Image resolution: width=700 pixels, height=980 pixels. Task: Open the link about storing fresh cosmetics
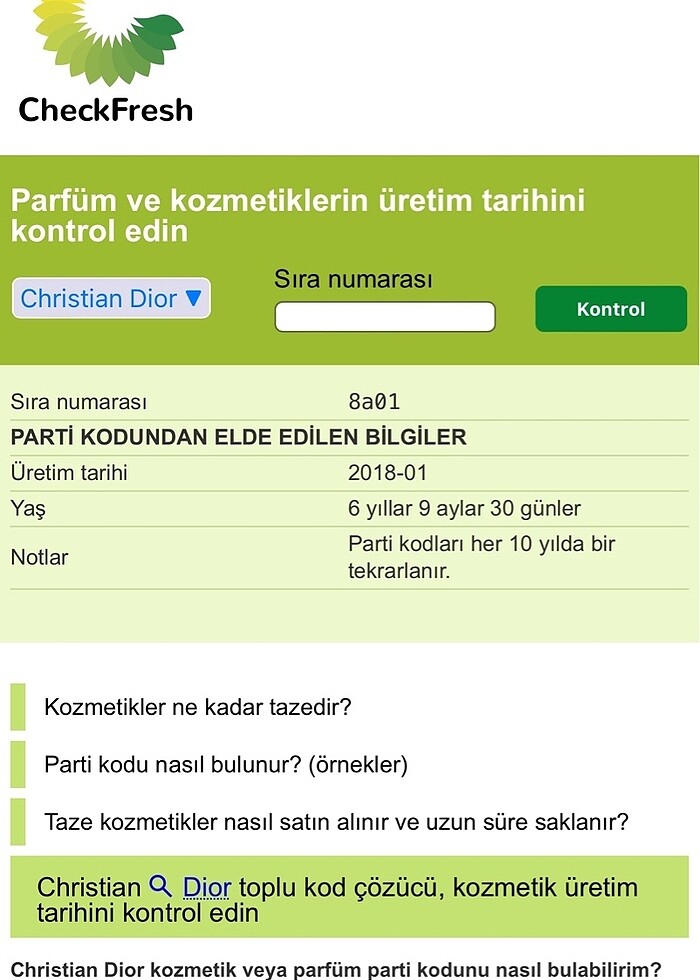pyautogui.click(x=335, y=820)
